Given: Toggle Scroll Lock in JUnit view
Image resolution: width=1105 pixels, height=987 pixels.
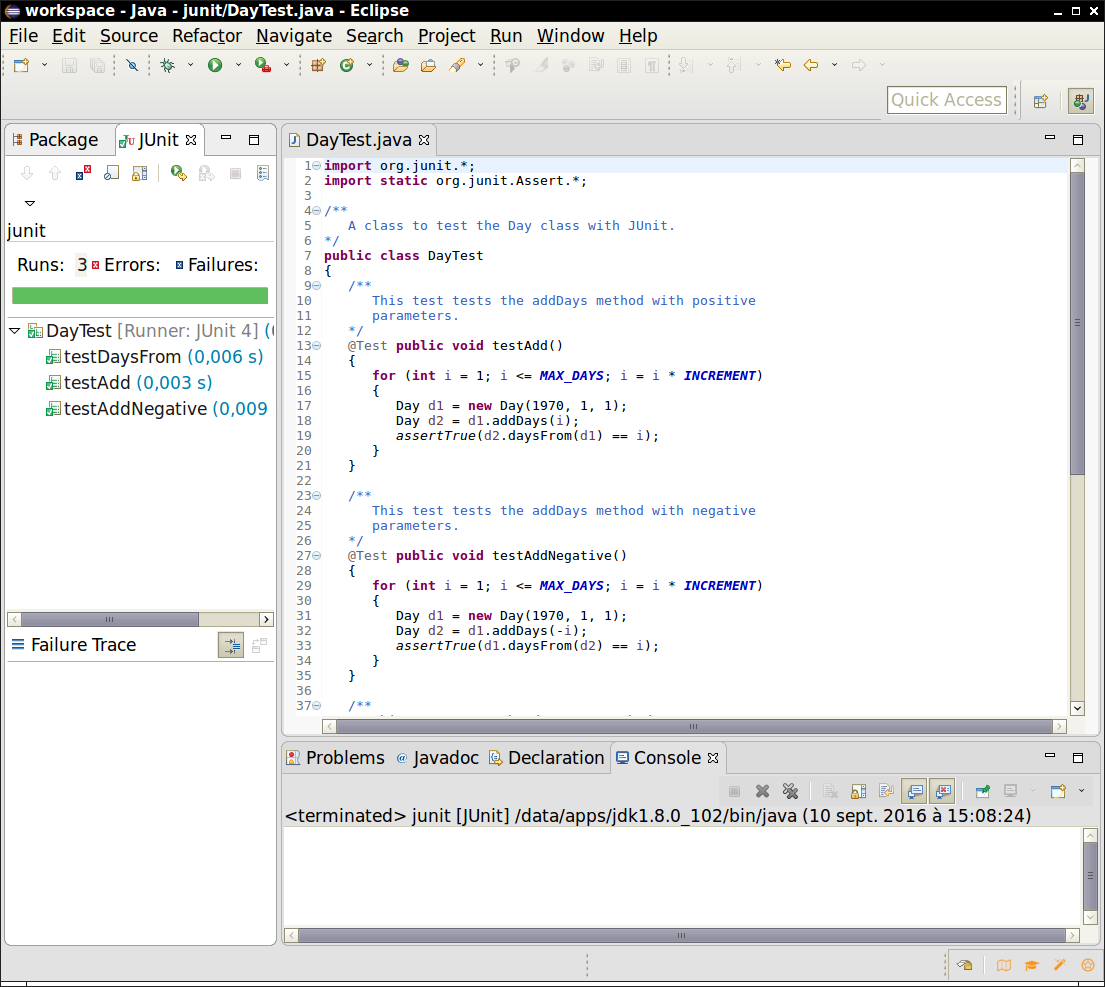Looking at the screenshot, I should coord(140,173).
